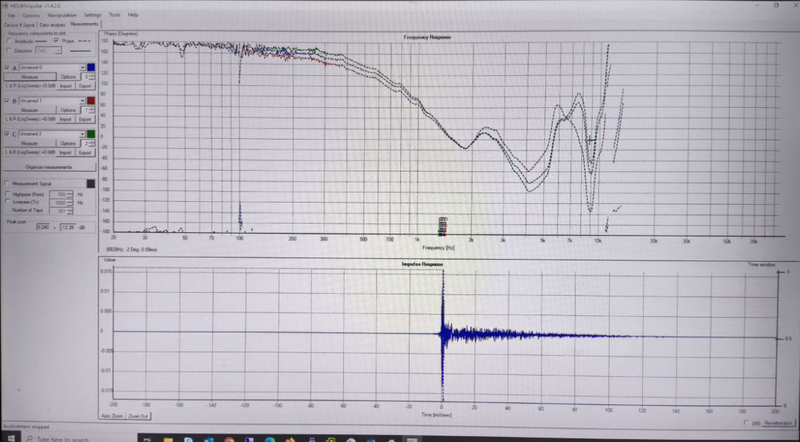
Task: Click the Peak pos level field -12.39
Action: click(69, 227)
